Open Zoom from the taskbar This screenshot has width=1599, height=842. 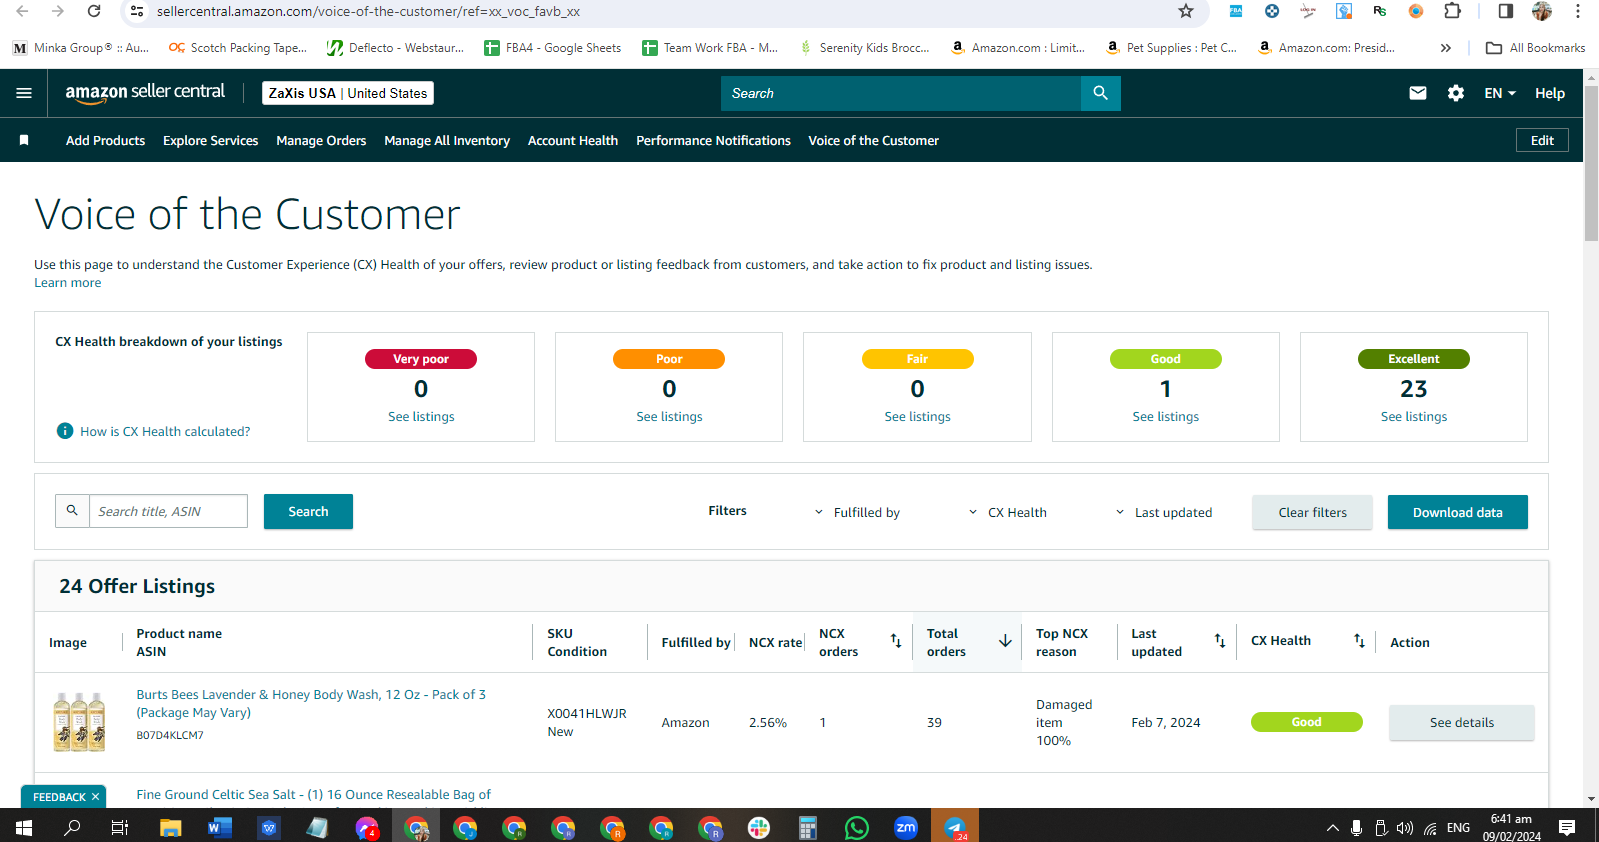tap(906, 827)
